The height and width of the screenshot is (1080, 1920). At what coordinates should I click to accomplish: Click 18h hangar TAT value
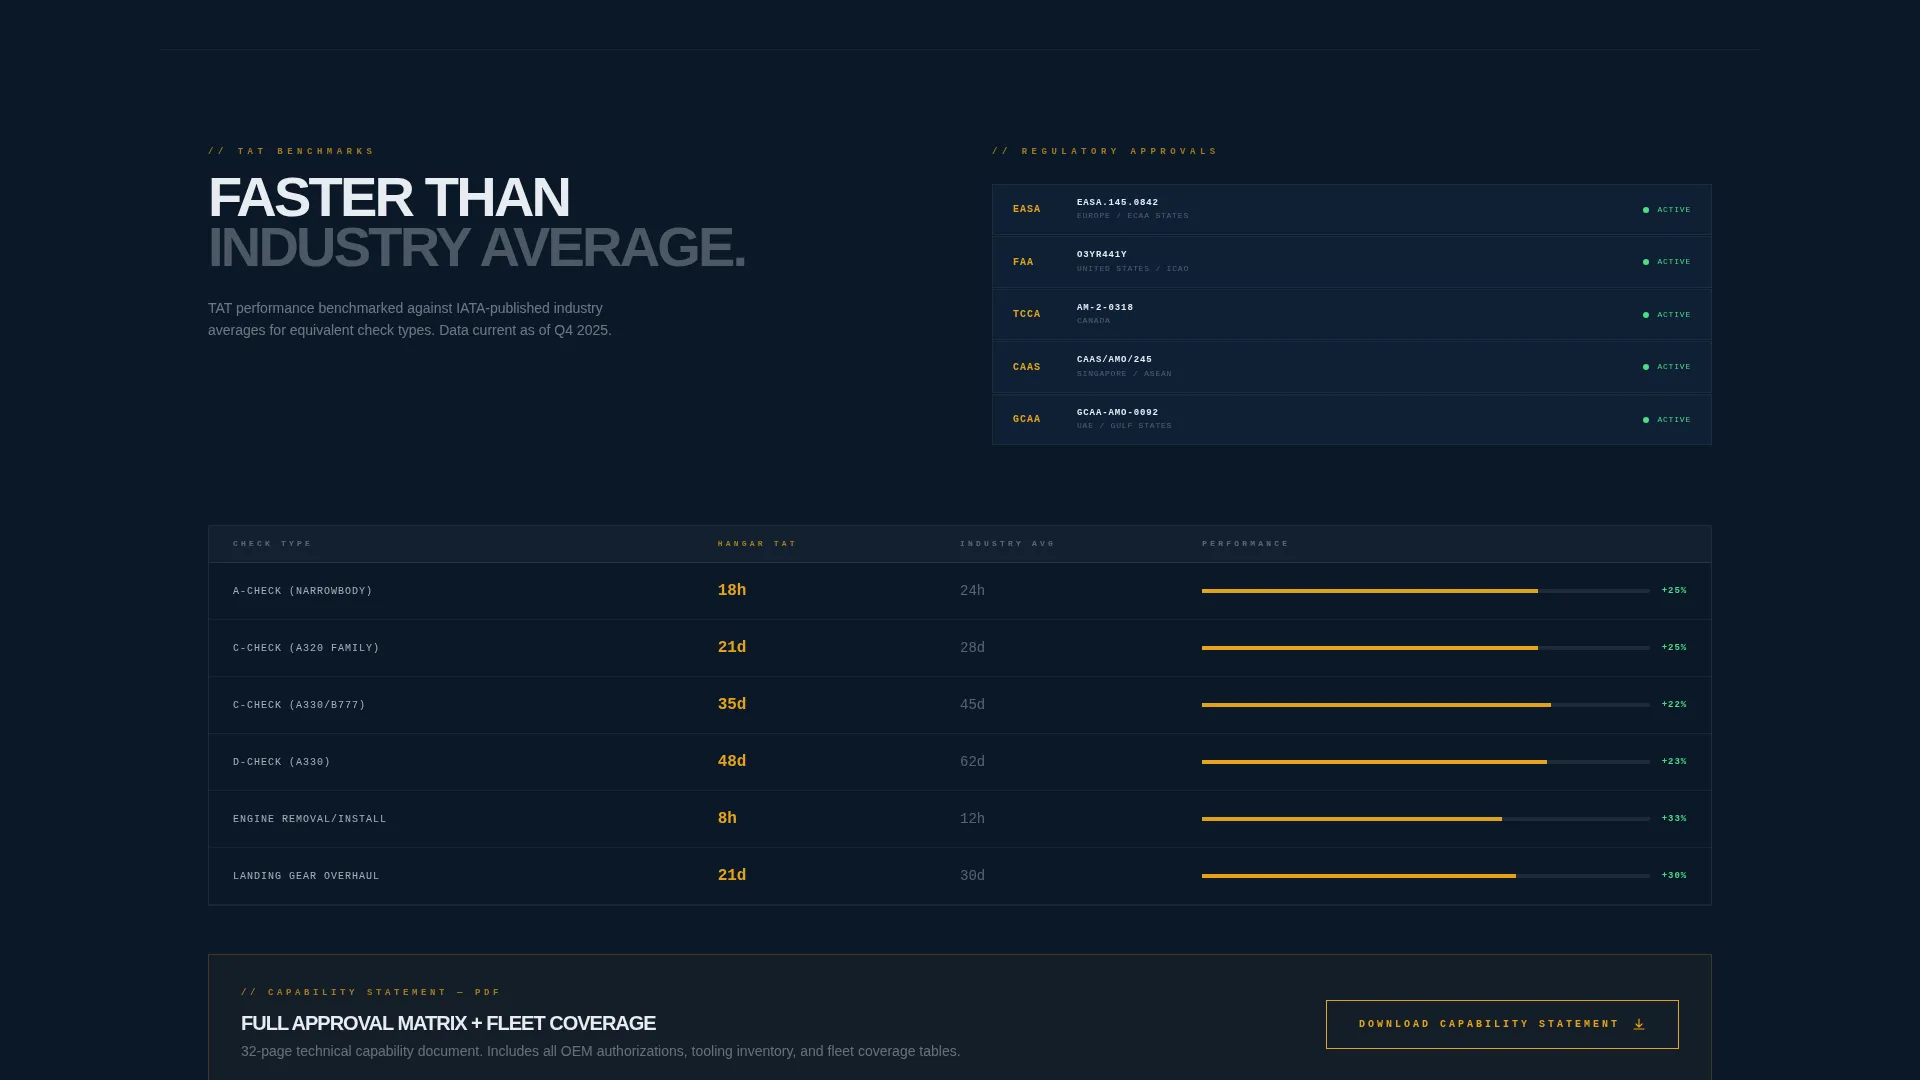pos(732,590)
